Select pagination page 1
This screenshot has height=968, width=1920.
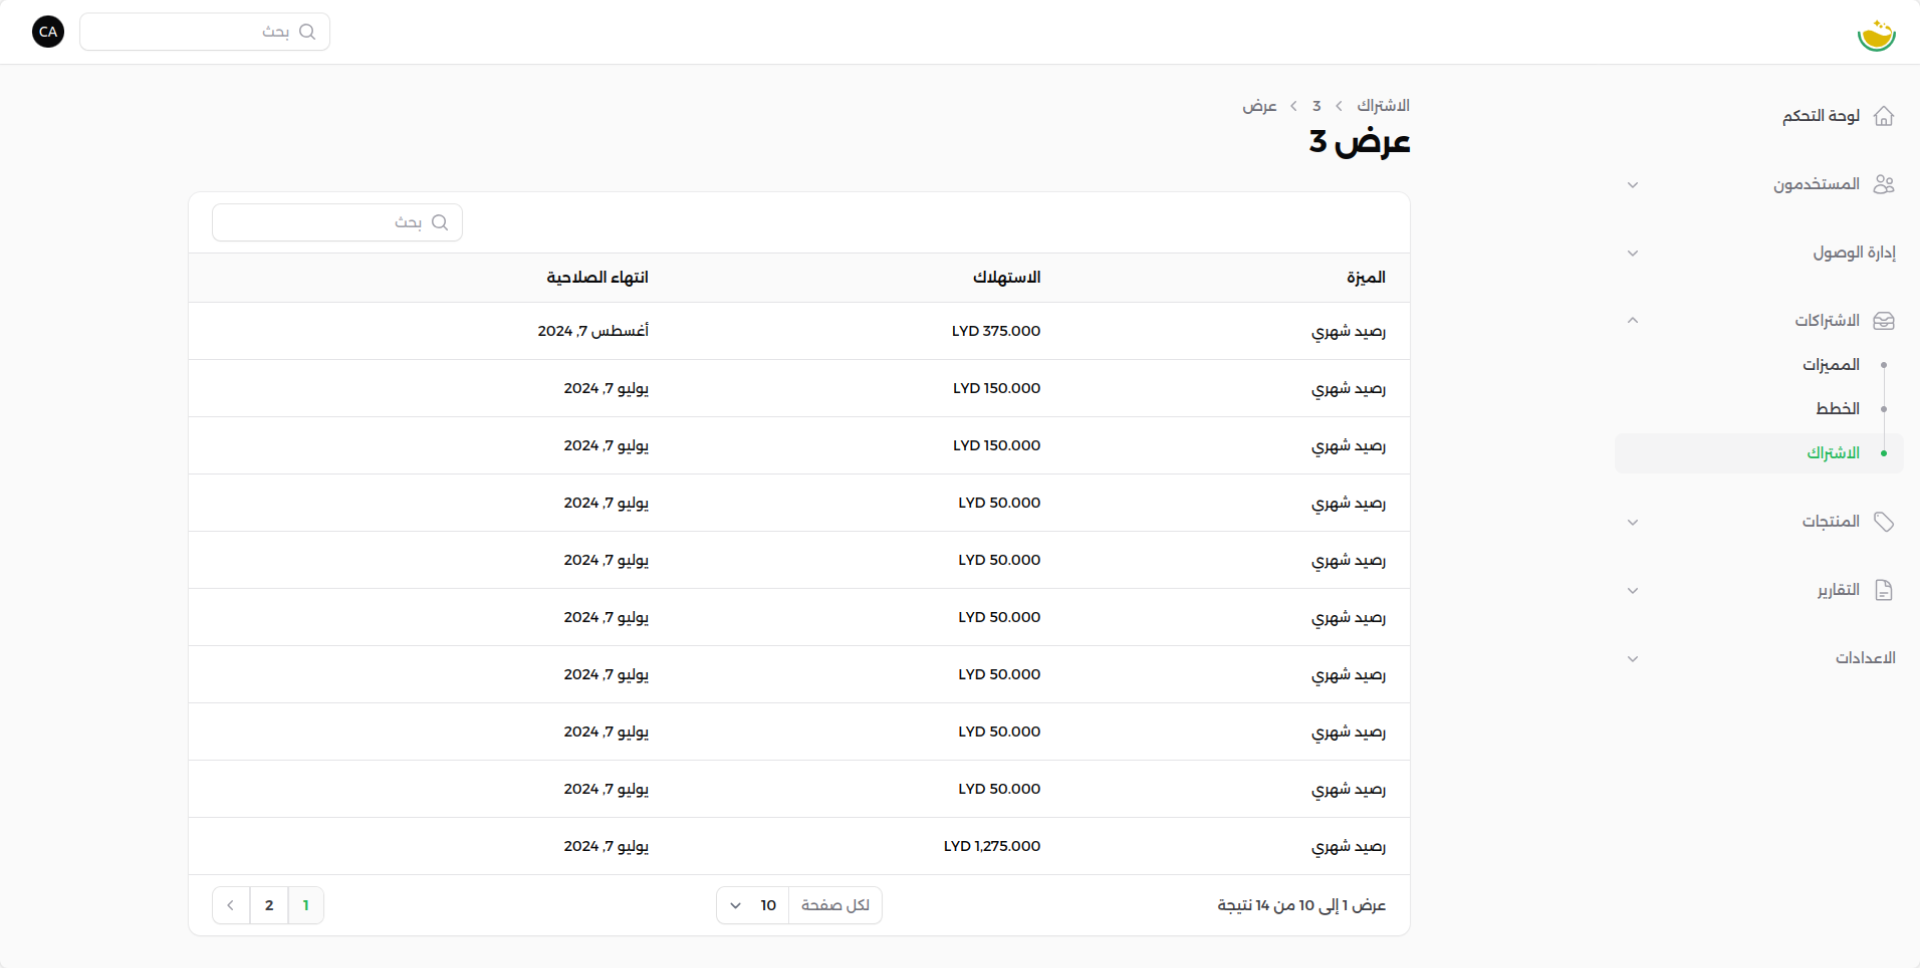(306, 905)
